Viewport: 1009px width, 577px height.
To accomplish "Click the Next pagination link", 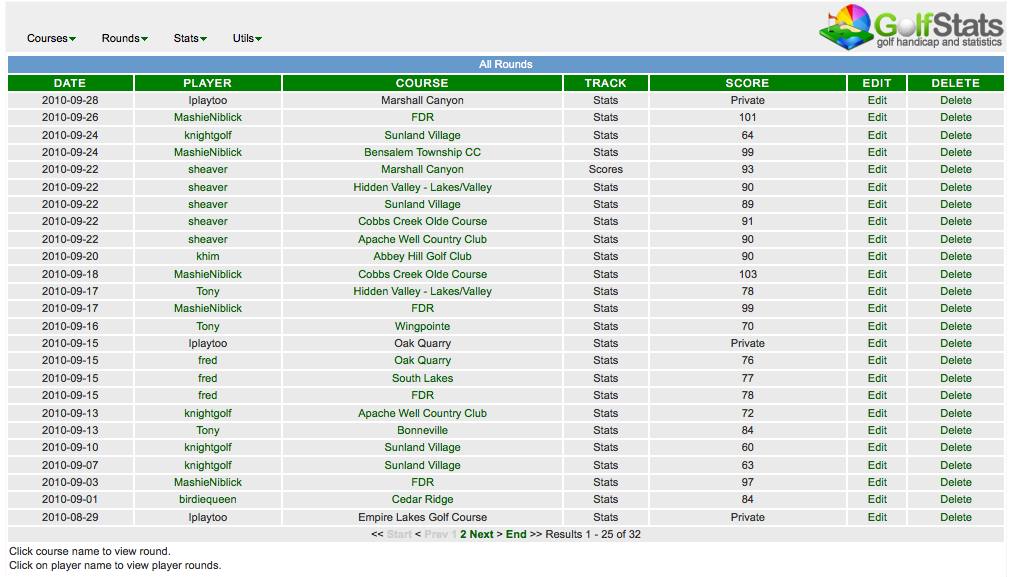I will 481,535.
